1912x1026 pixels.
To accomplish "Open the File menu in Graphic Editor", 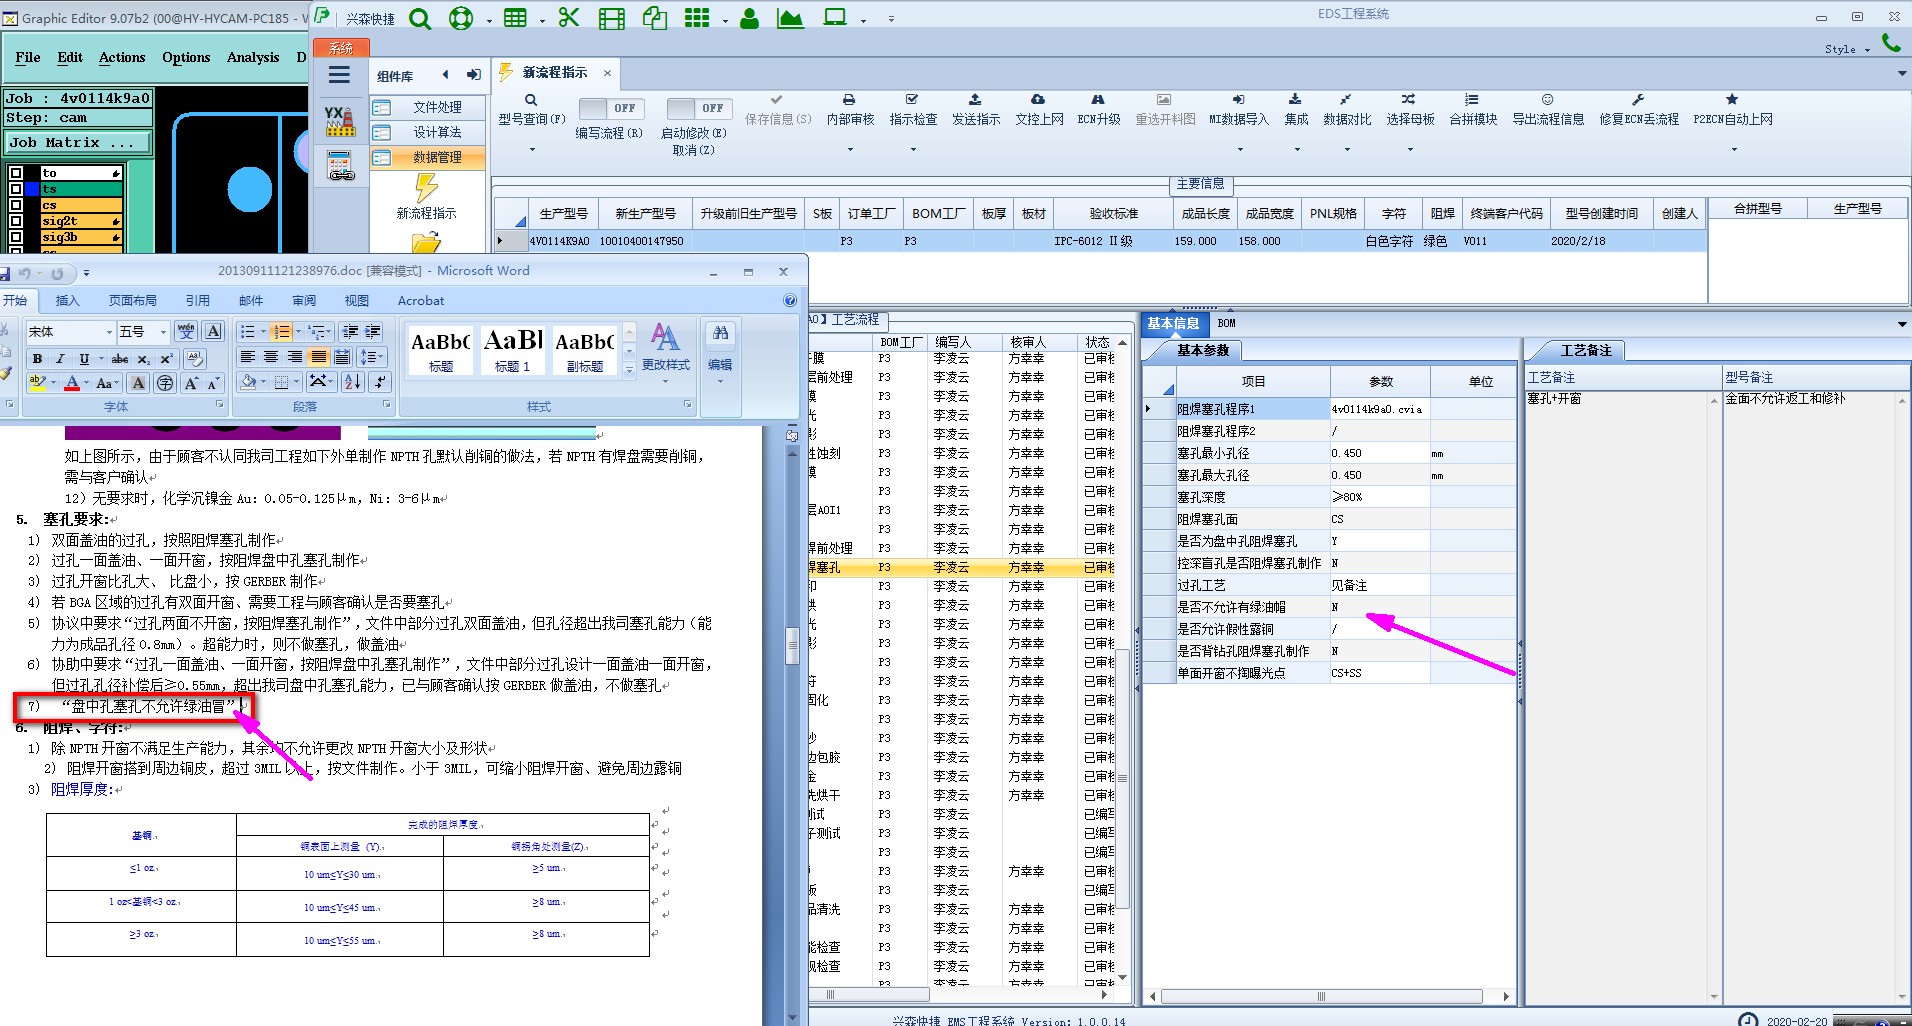I will 28,58.
